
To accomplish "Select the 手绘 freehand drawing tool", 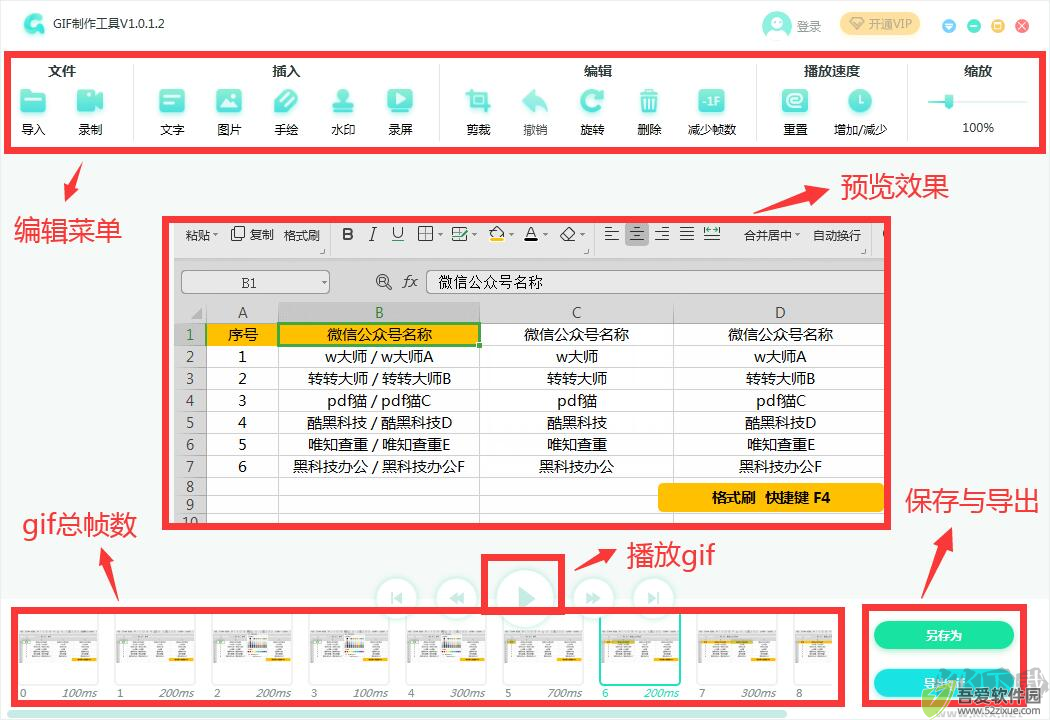I will click(286, 101).
